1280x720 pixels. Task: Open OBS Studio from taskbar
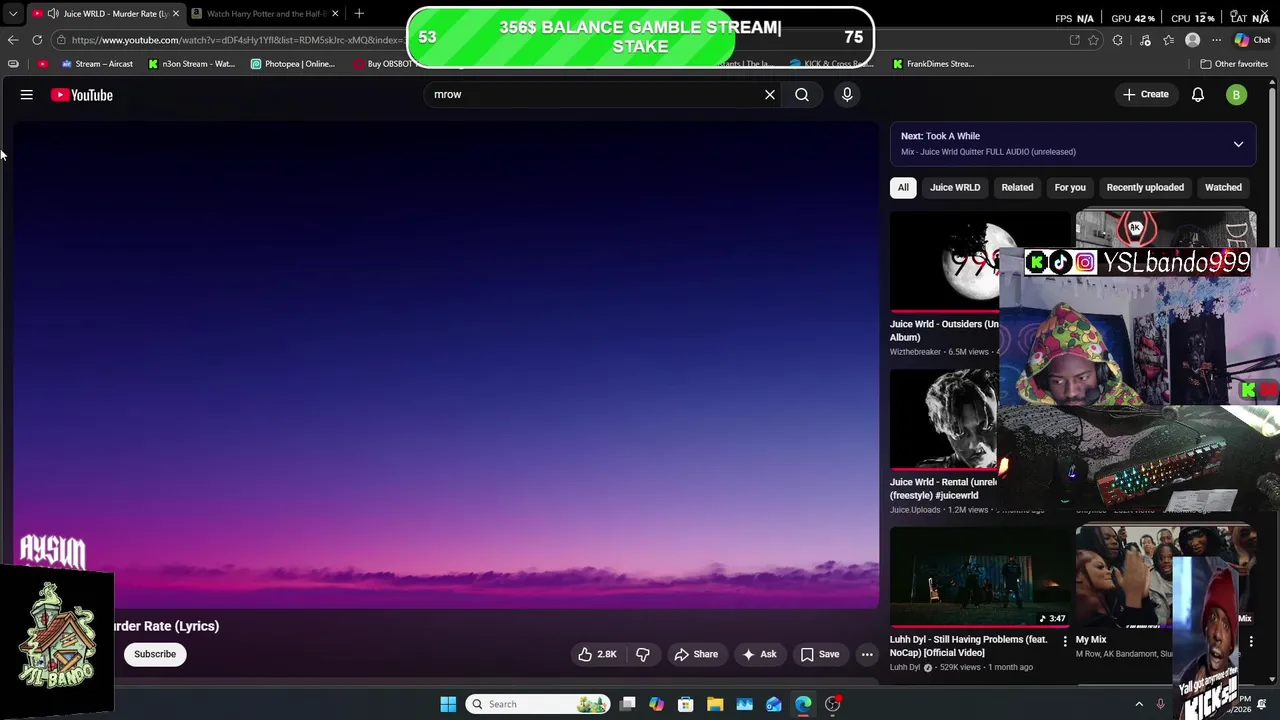pyautogui.click(x=833, y=704)
